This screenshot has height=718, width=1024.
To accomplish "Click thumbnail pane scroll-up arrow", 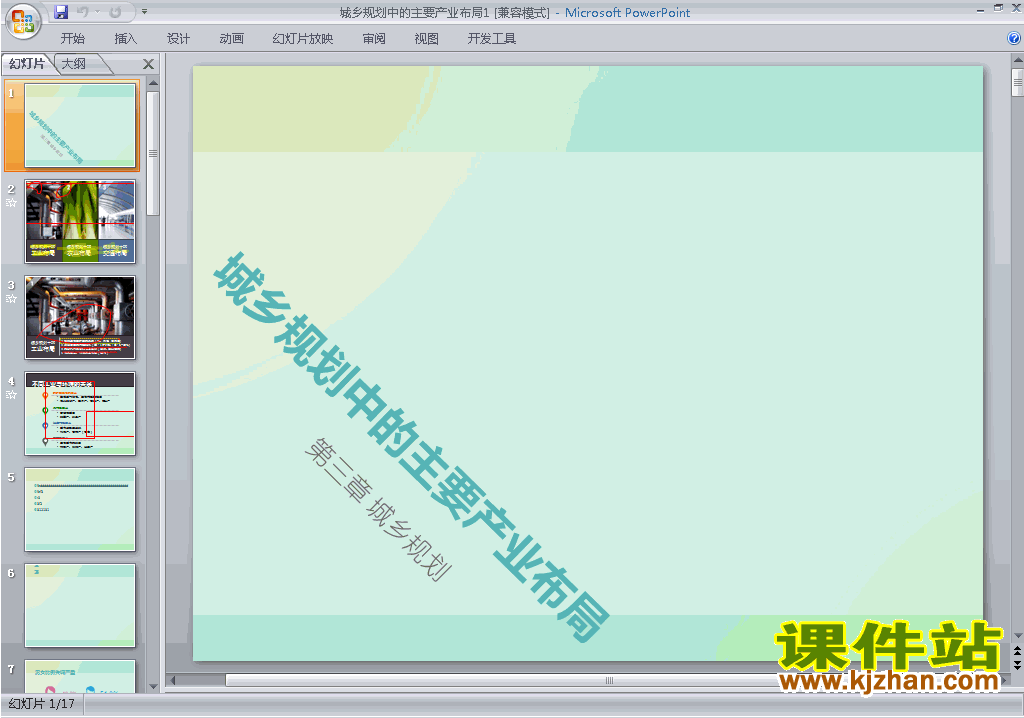I will (x=153, y=83).
